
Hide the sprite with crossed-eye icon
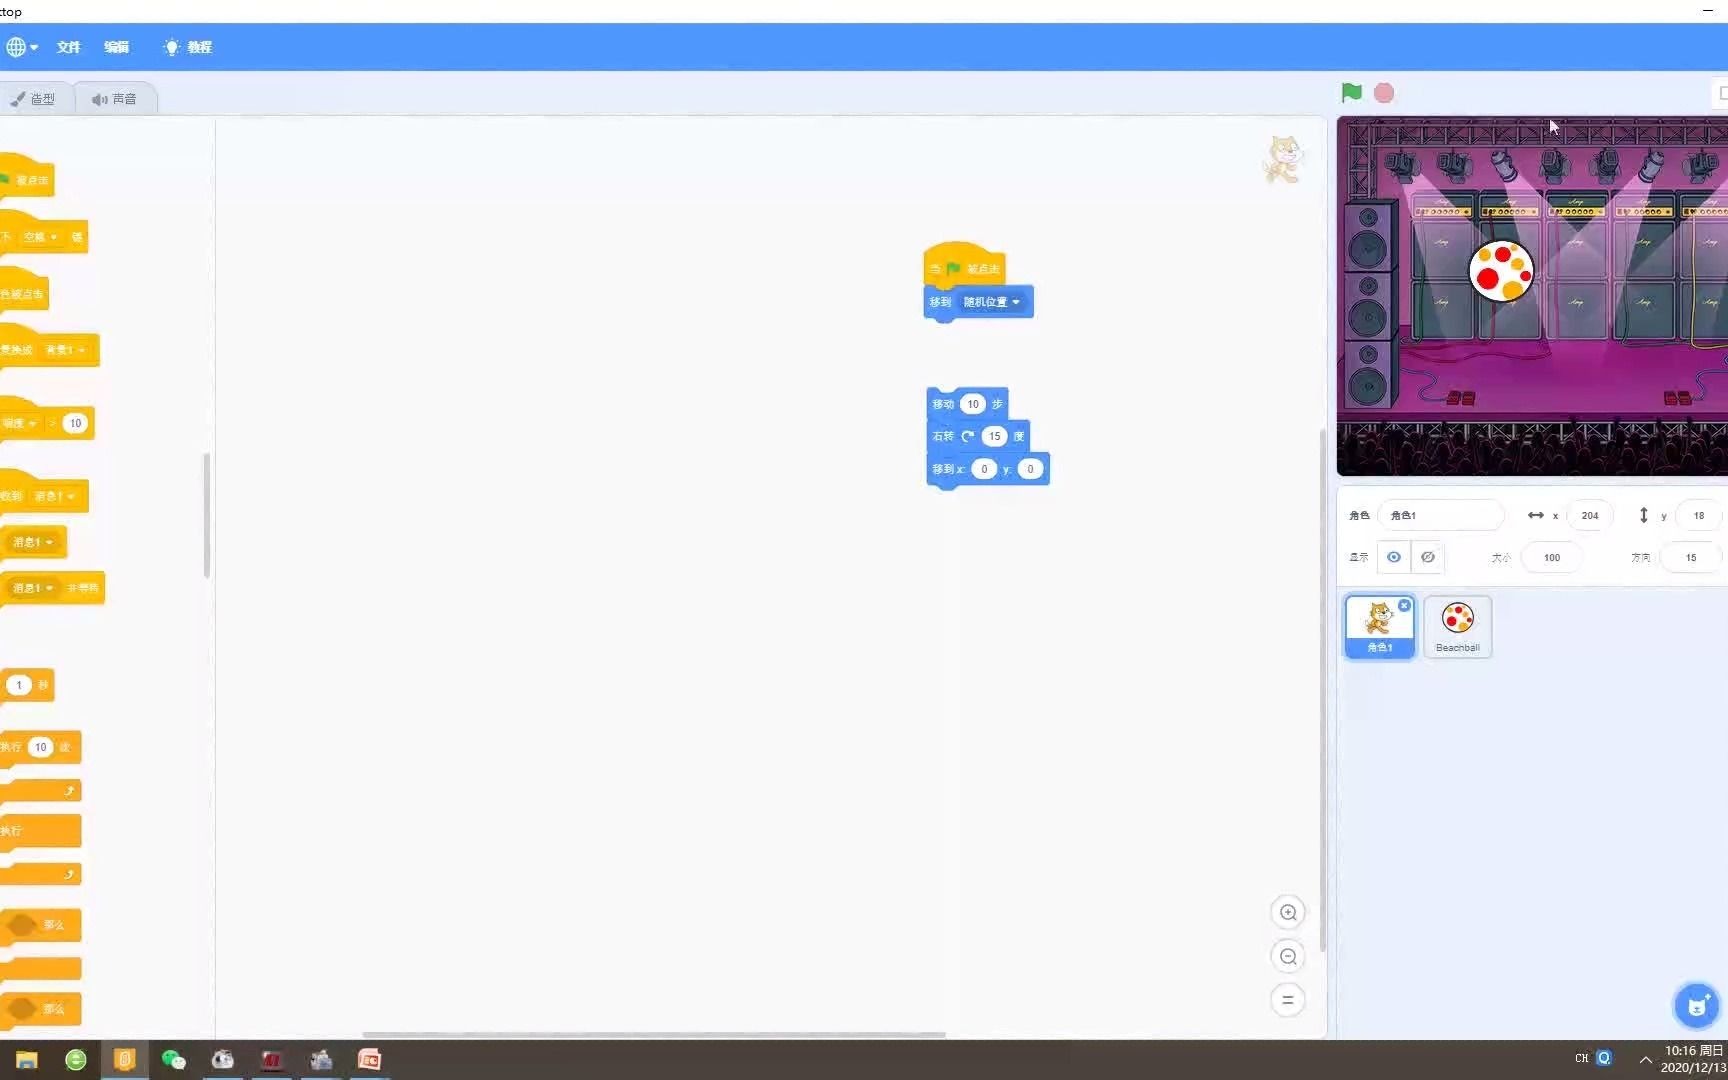click(1428, 557)
